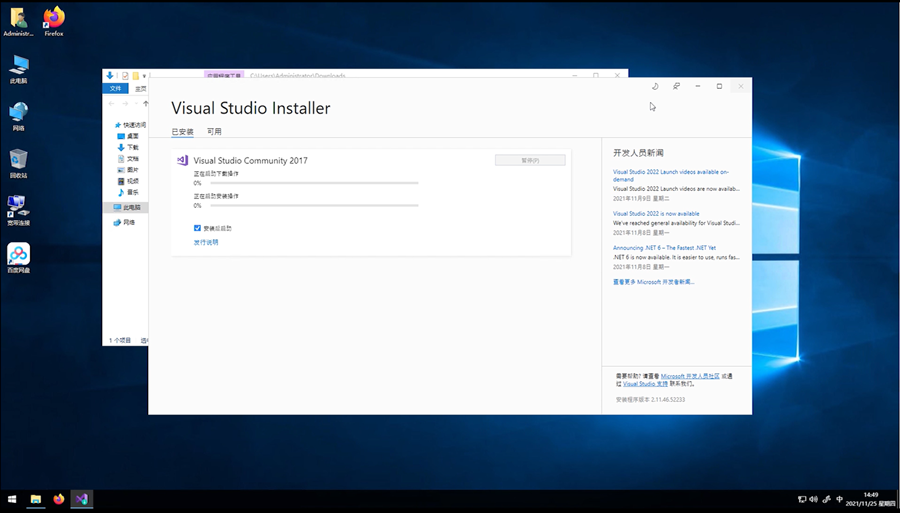Open the quick access toolbar dropdown arrow
The width and height of the screenshot is (900, 513).
coord(144,76)
